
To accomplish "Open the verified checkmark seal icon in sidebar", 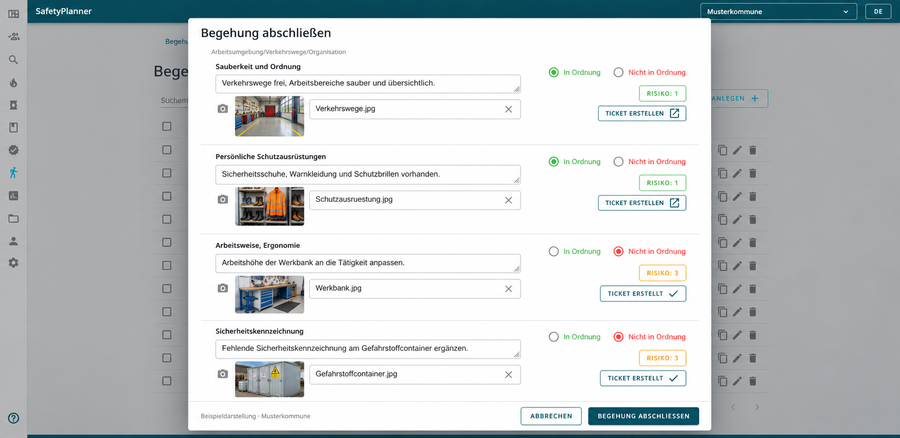I will click(13, 150).
